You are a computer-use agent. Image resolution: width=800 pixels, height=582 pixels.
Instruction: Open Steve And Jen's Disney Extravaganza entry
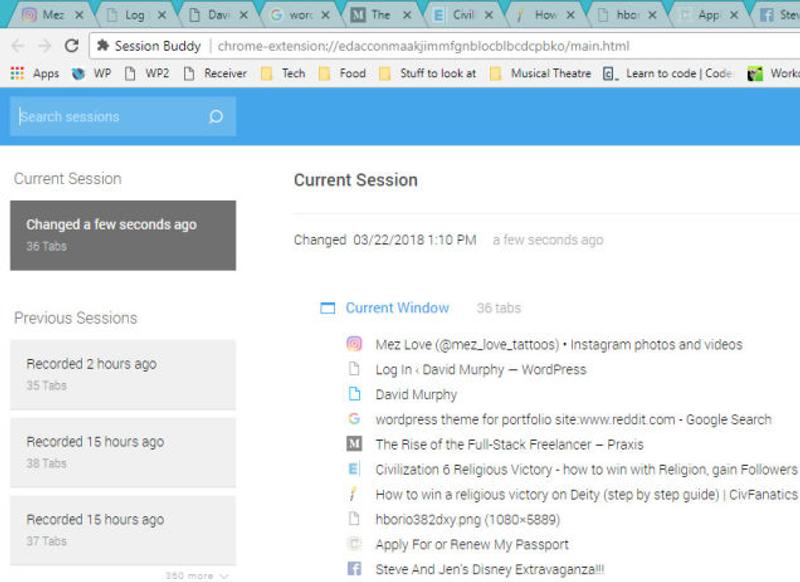tap(490, 569)
